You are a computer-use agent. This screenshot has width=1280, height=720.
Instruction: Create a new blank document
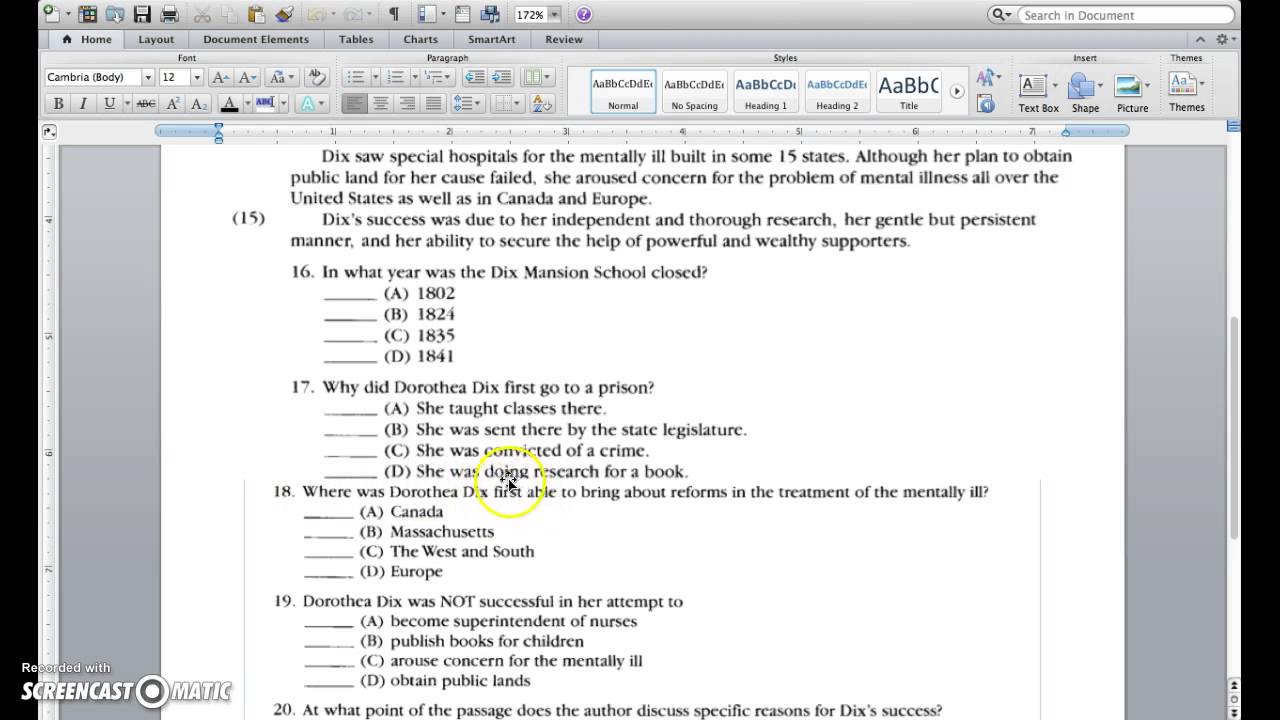[x=52, y=14]
